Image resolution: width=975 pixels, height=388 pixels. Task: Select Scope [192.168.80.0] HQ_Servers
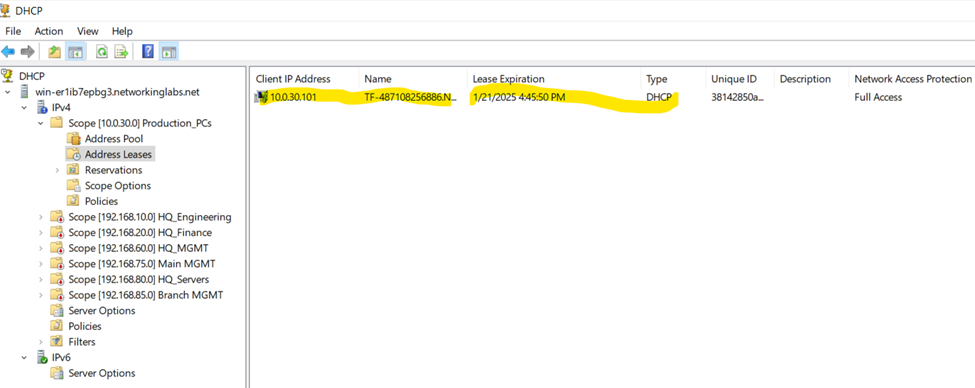tap(139, 279)
